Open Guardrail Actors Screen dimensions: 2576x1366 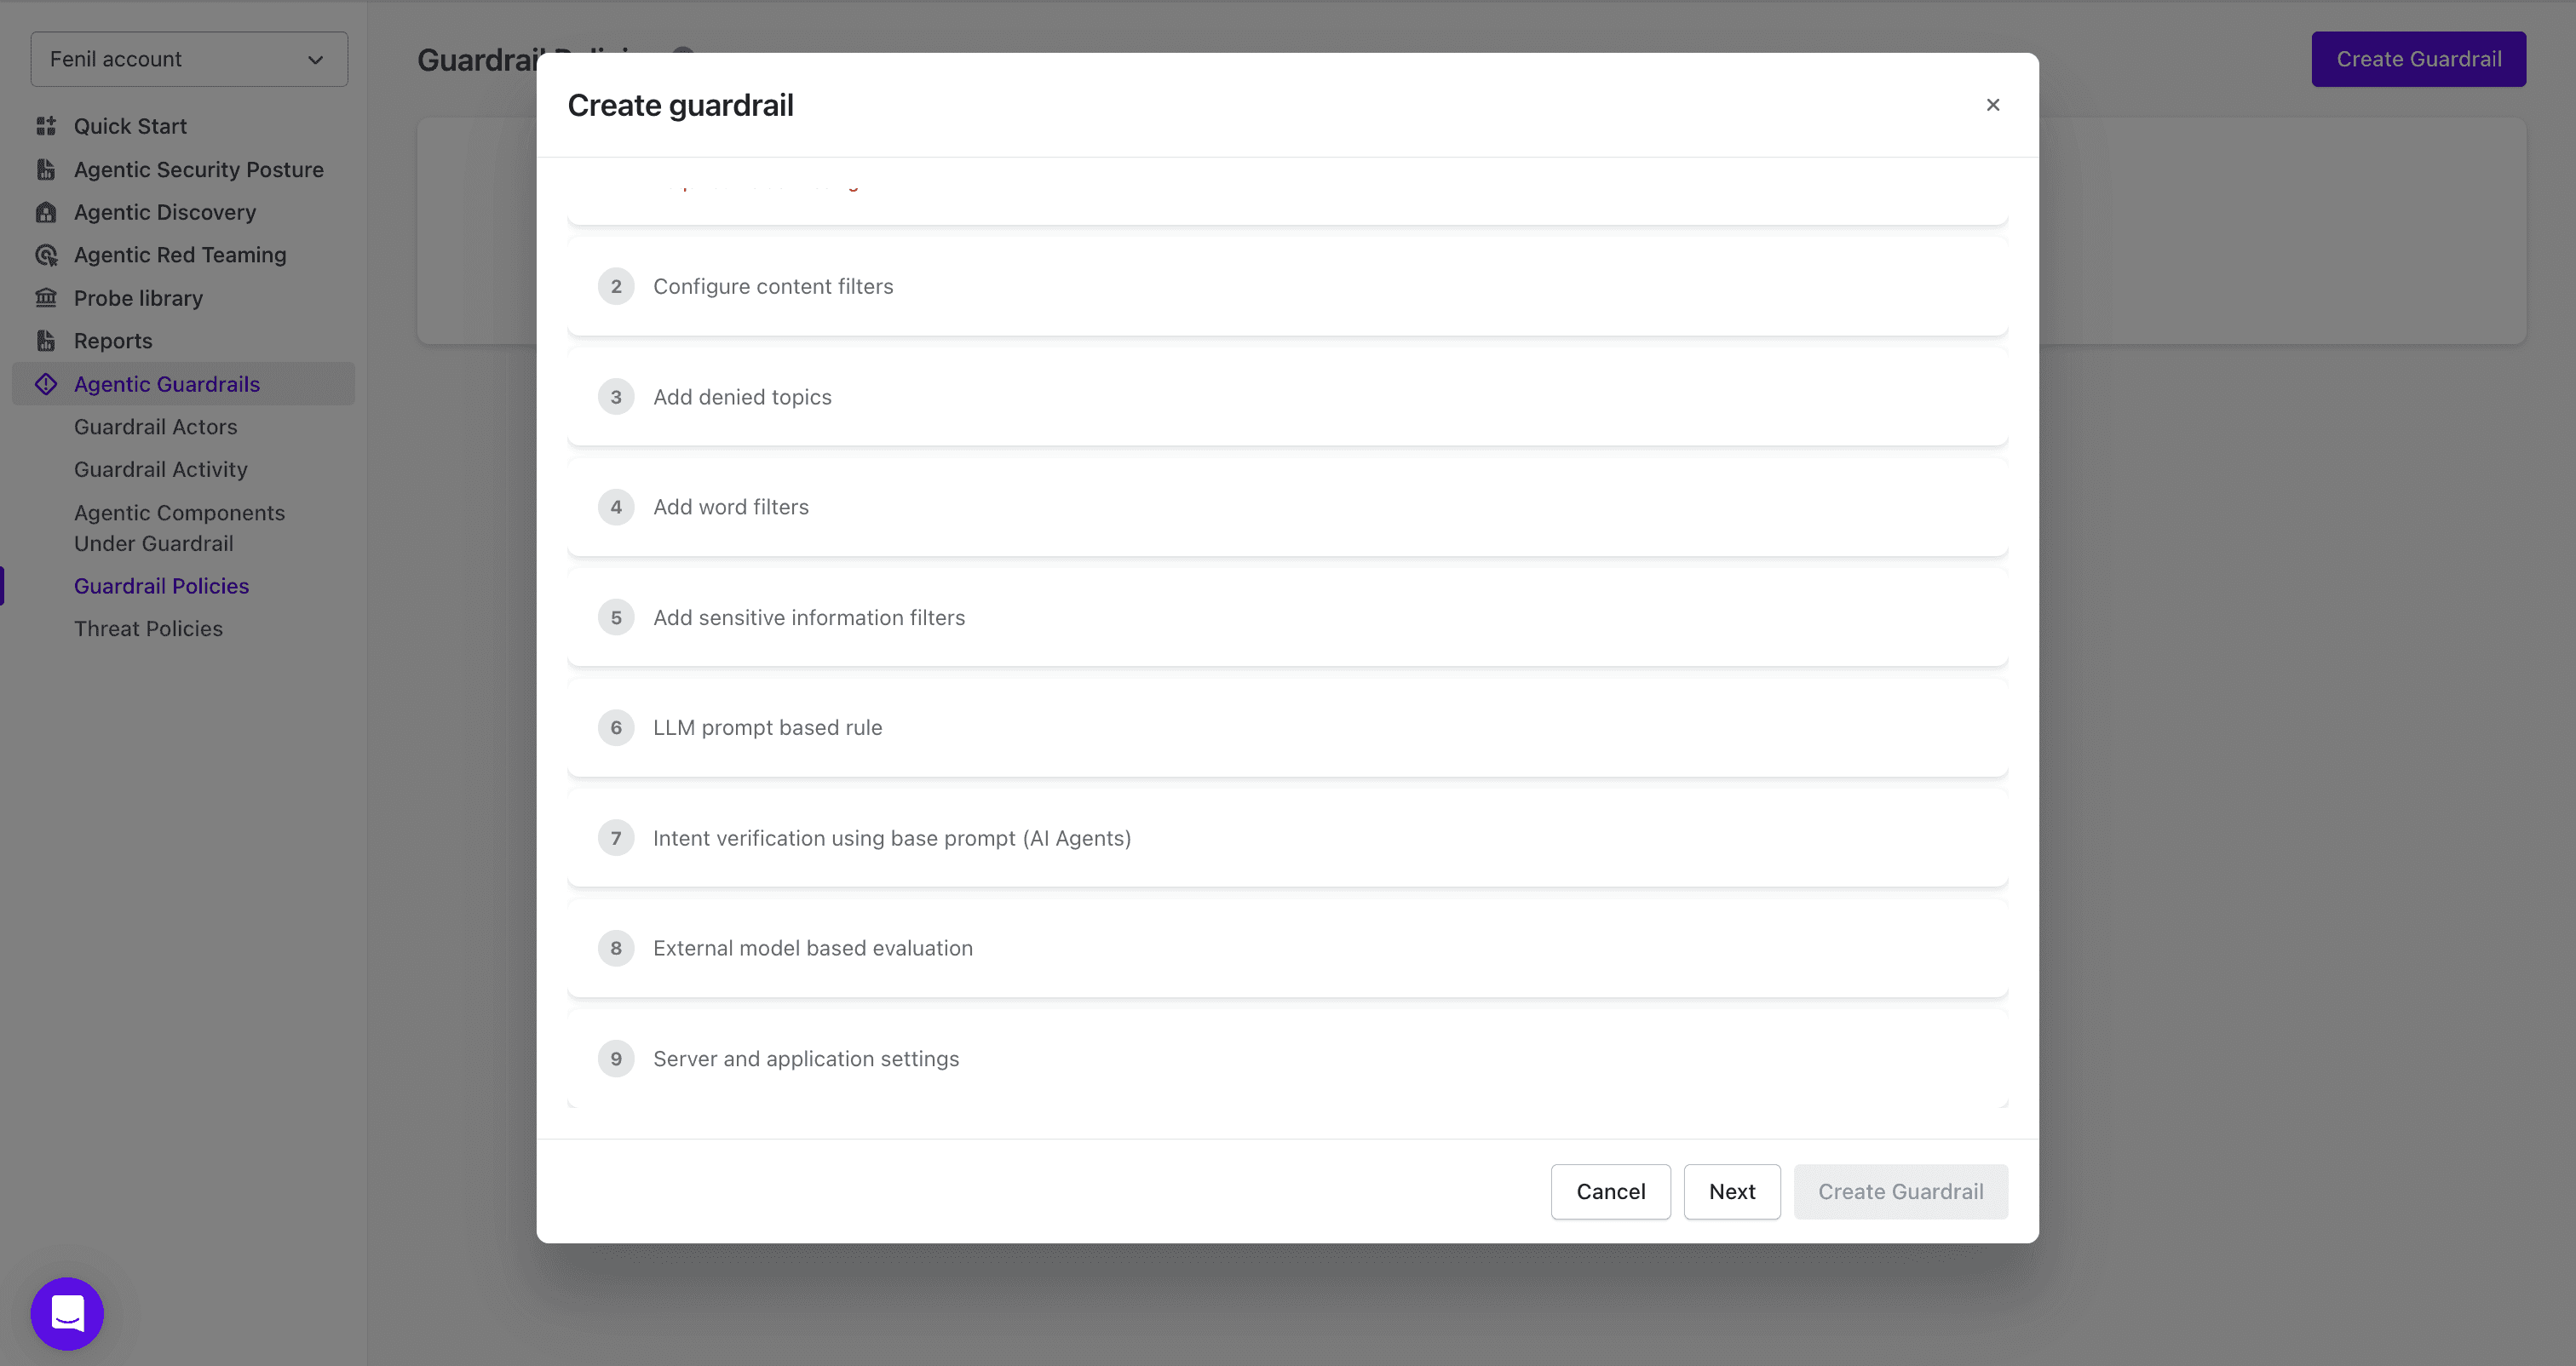(x=155, y=427)
